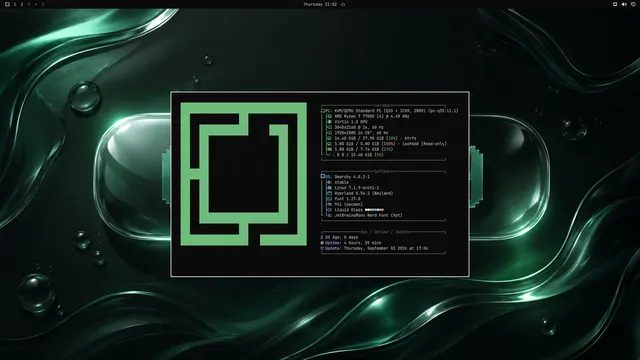
Task: Click text 'Omarchy 4.0.2-1'
Action: (352, 177)
